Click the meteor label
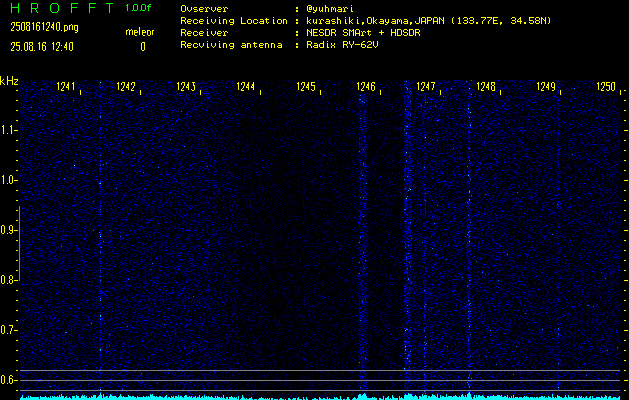This screenshot has width=629, height=400. coord(140,32)
